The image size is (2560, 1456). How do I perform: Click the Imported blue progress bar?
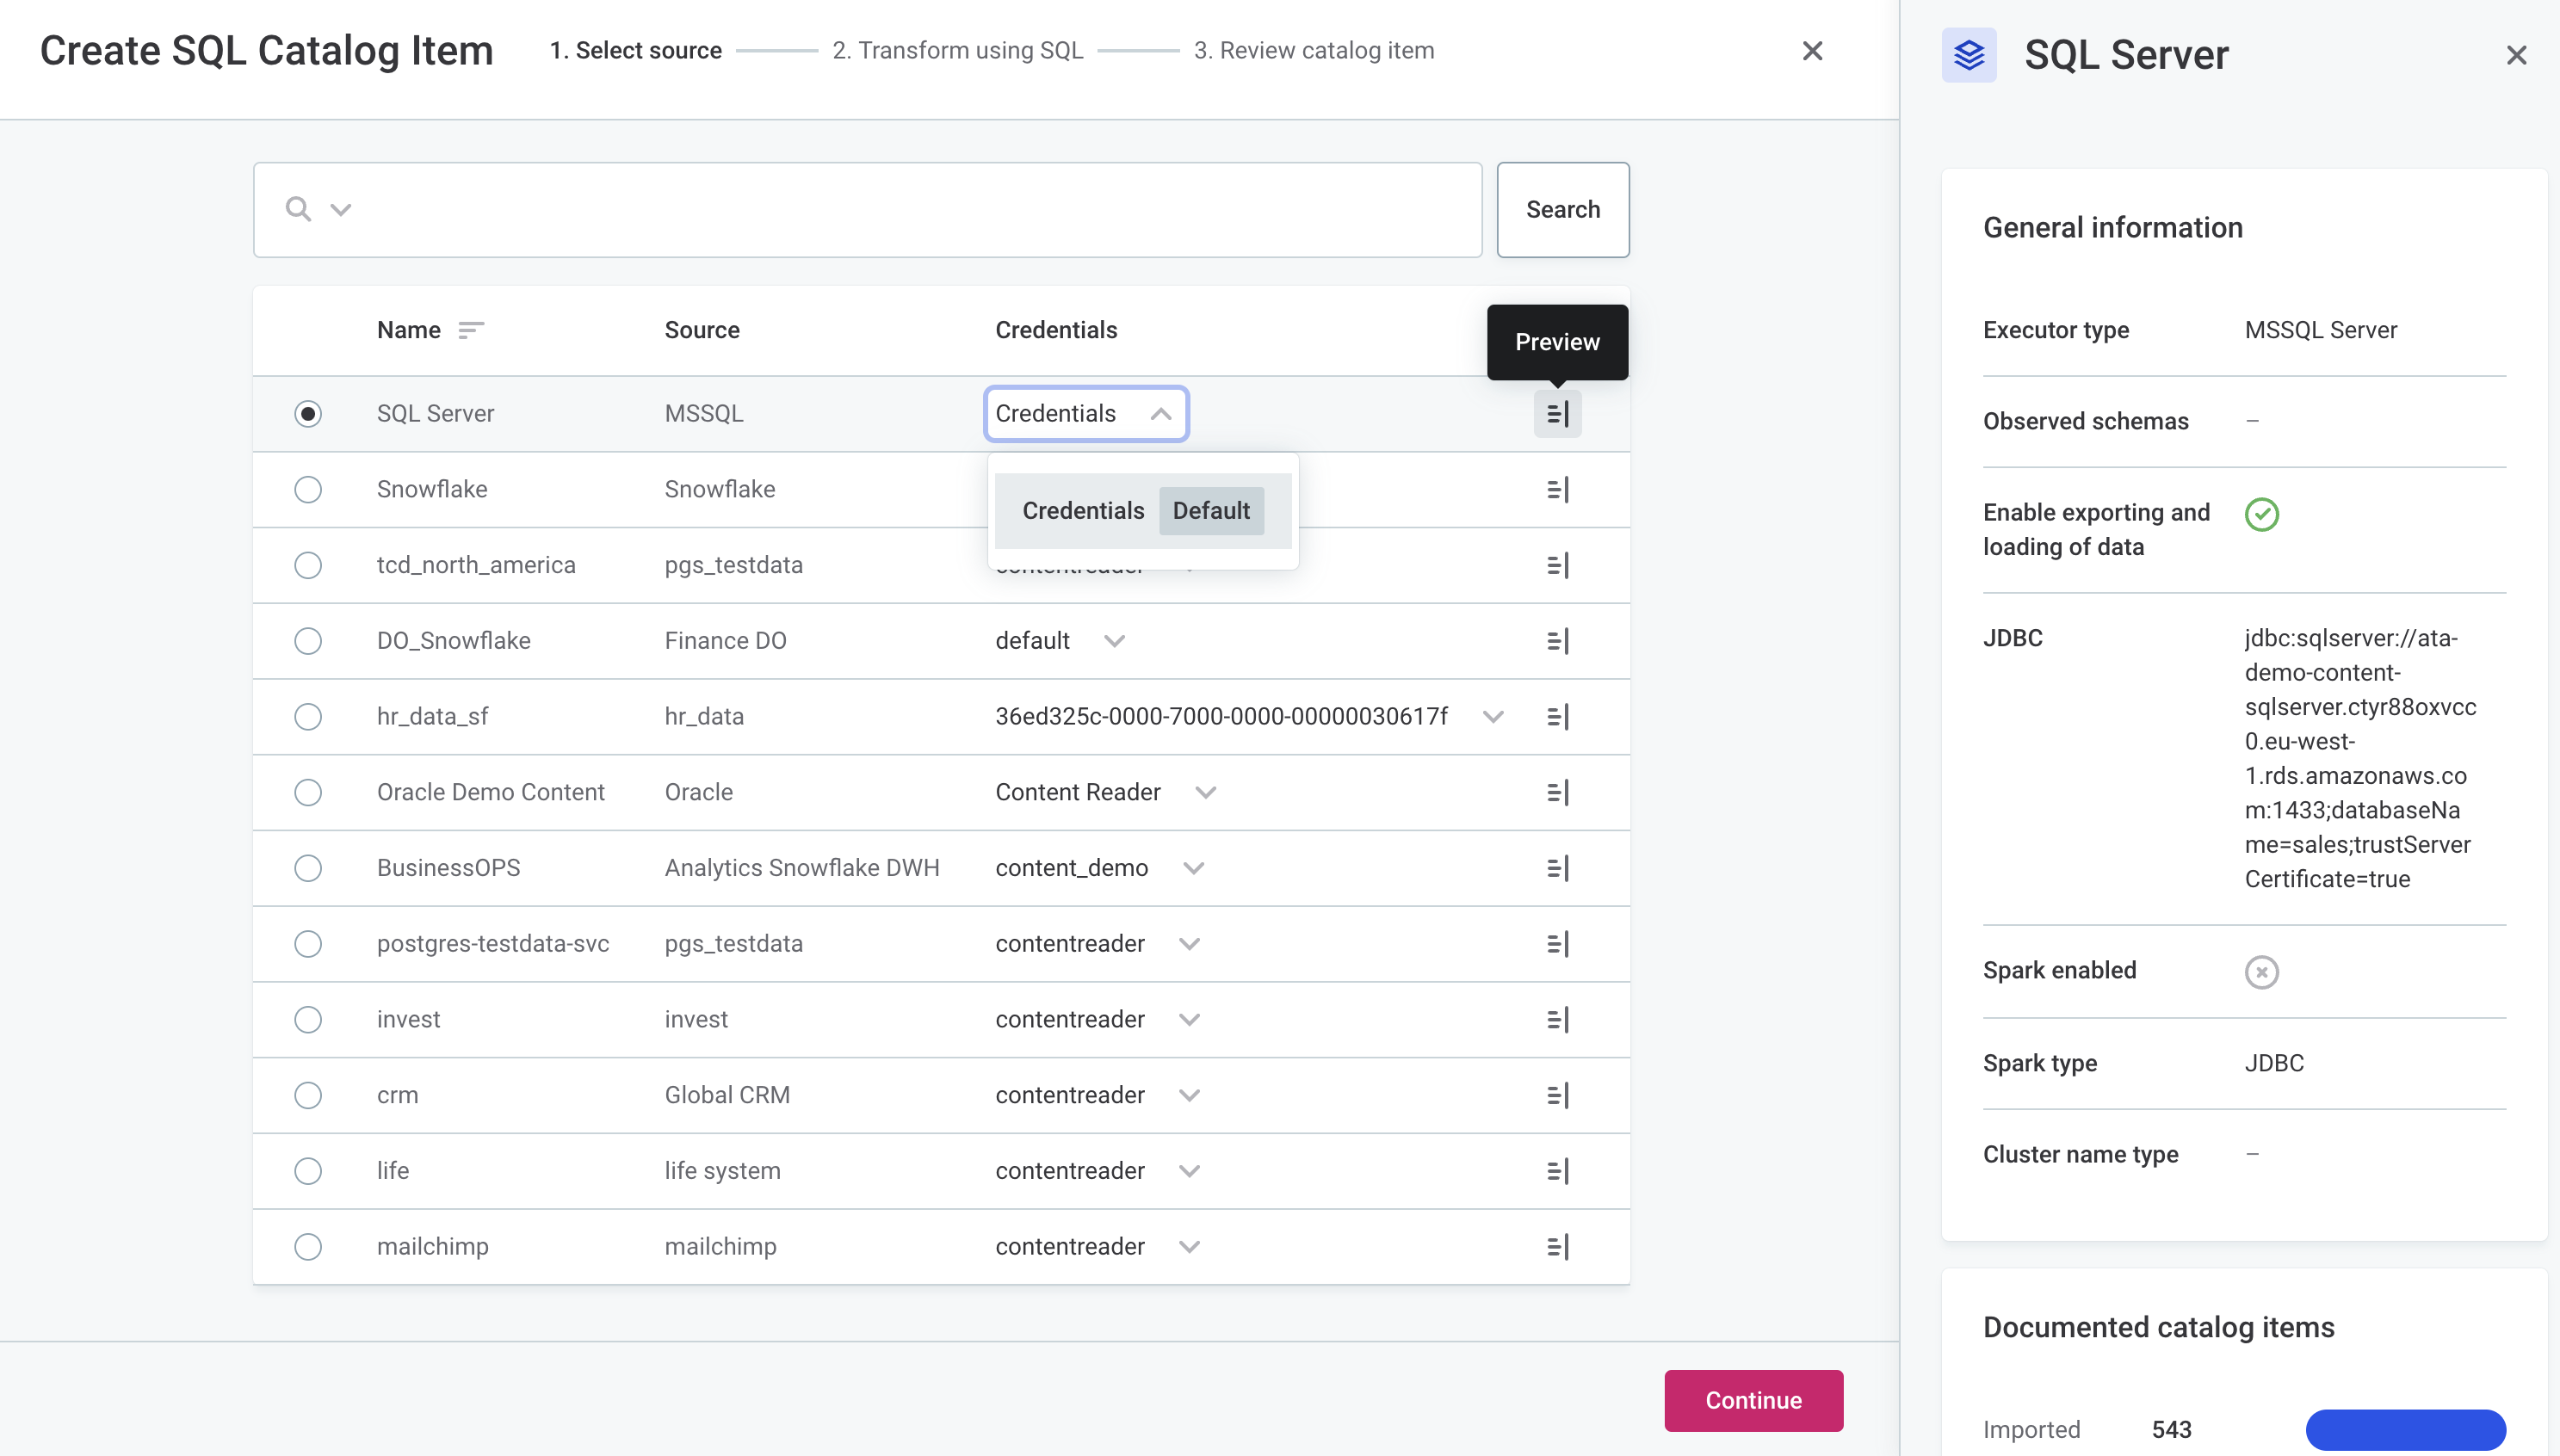(x=2404, y=1429)
